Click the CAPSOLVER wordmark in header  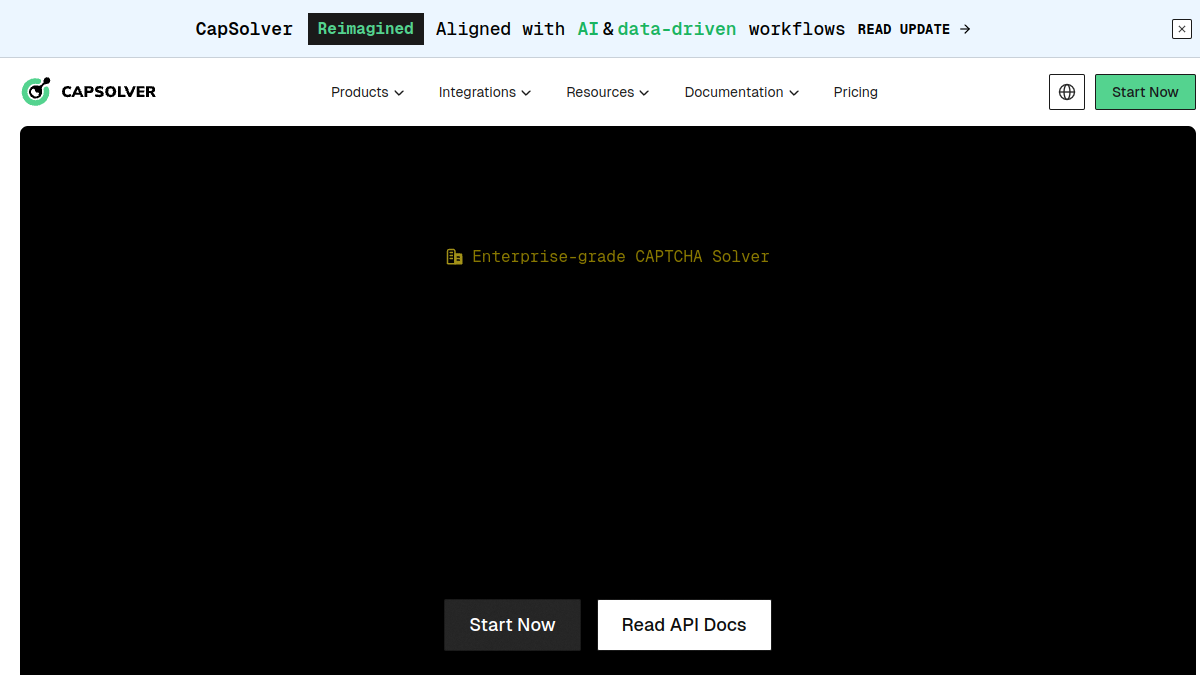109,92
